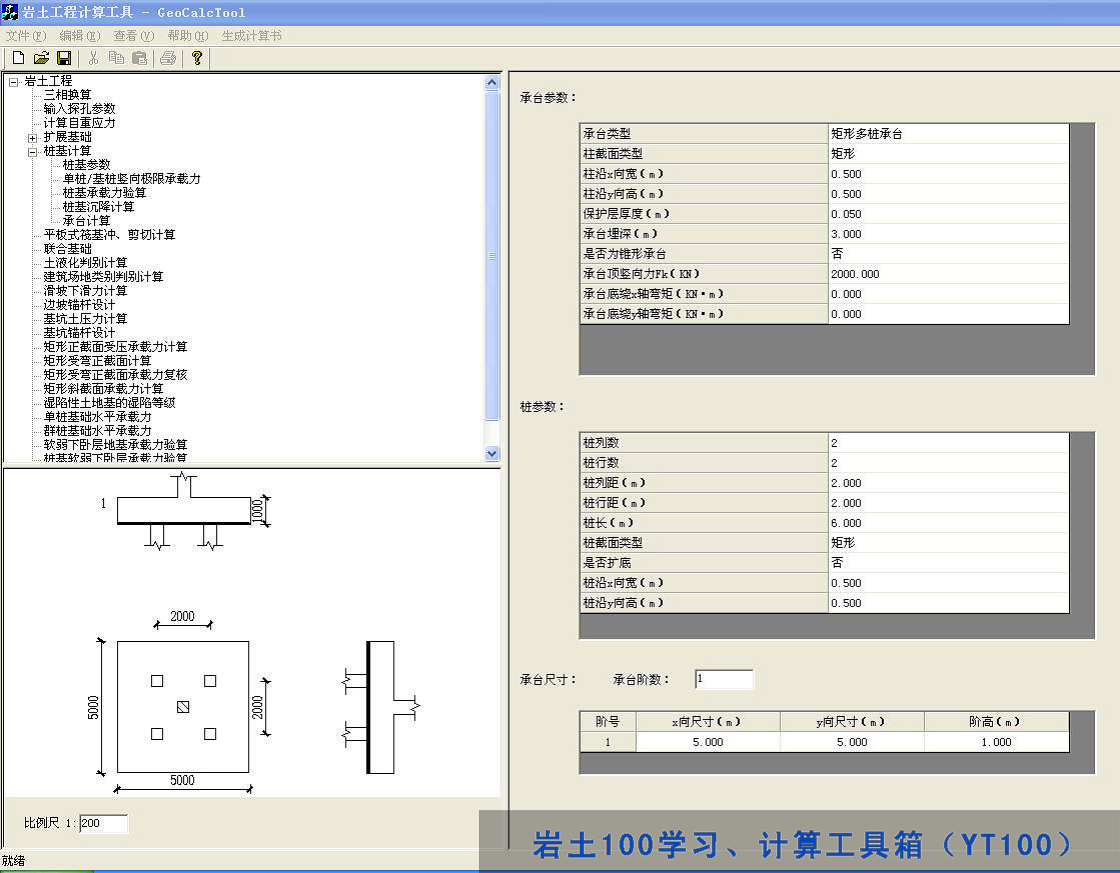The height and width of the screenshot is (873, 1120).
Task: Click the 保护层厚度 value 0.050
Action: [949, 214]
